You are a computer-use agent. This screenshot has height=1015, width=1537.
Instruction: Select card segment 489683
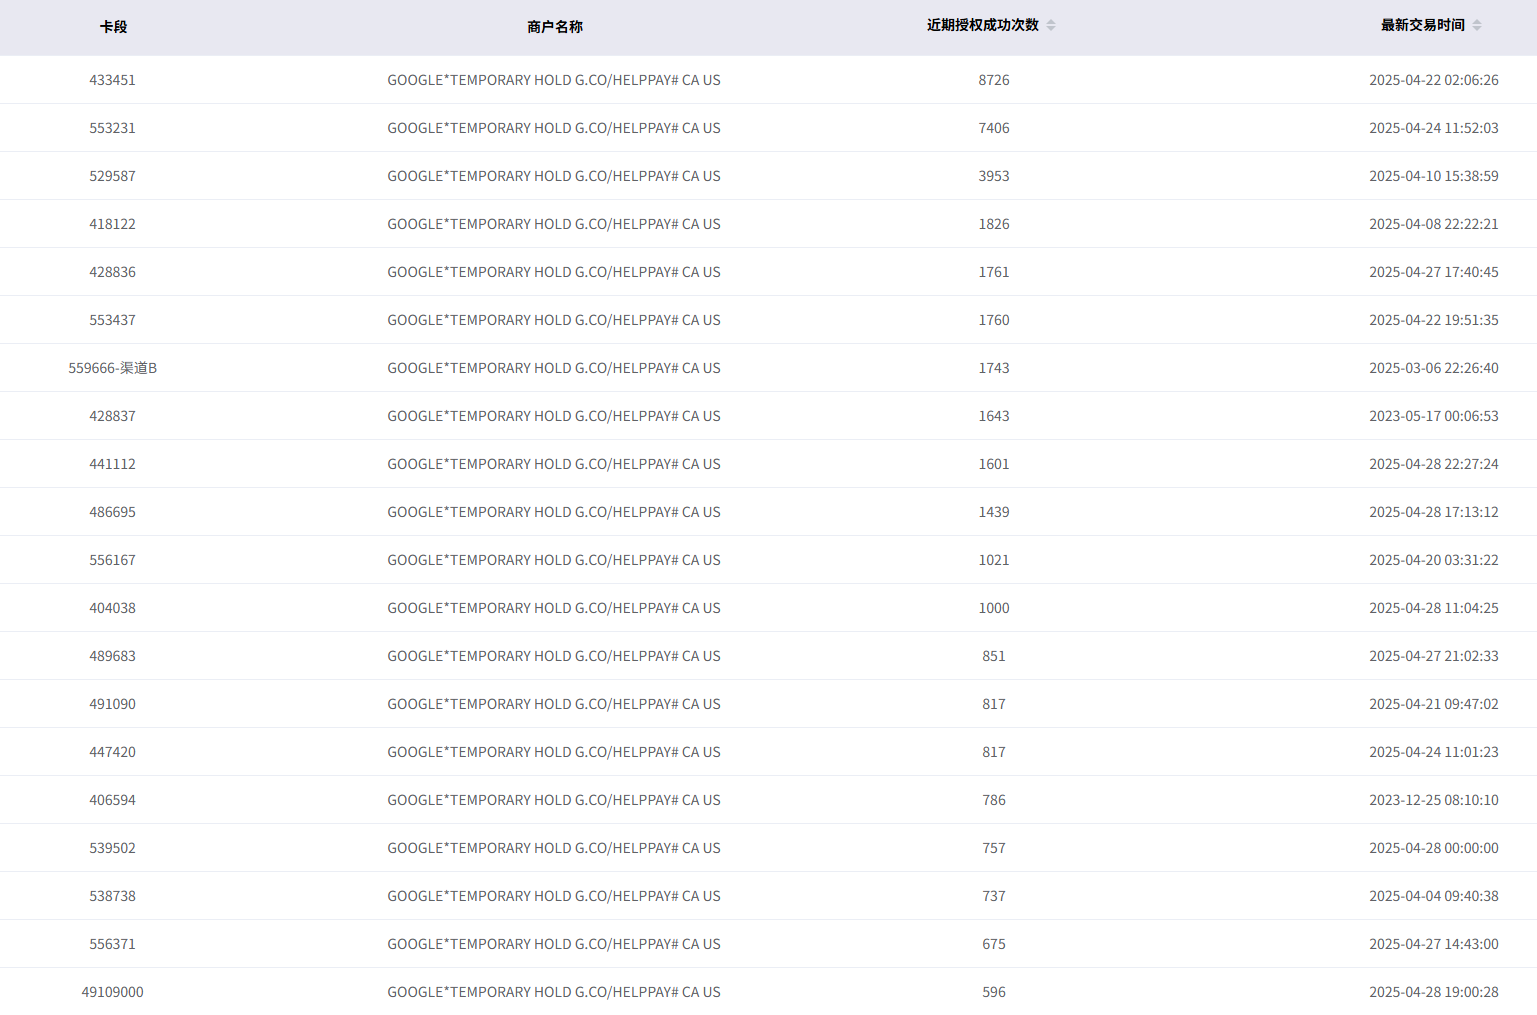click(112, 656)
